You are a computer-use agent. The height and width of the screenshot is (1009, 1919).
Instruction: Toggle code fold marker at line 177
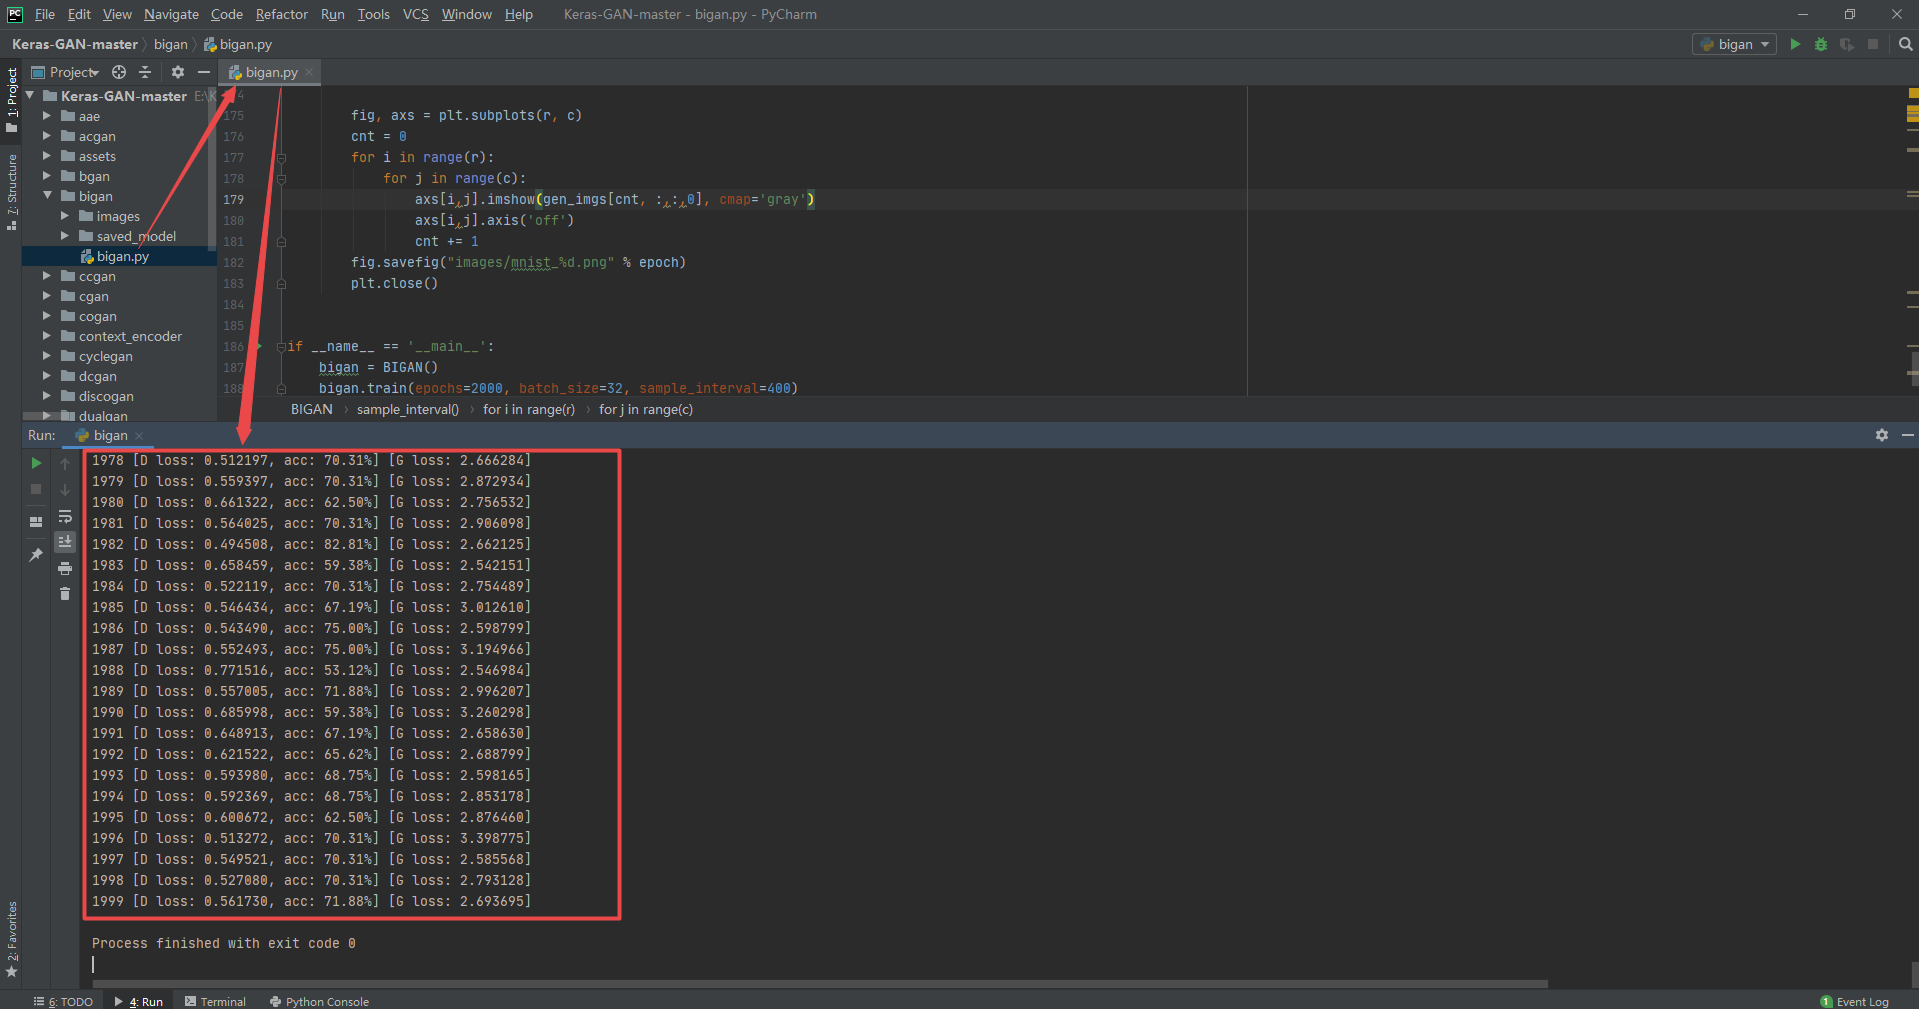(281, 158)
